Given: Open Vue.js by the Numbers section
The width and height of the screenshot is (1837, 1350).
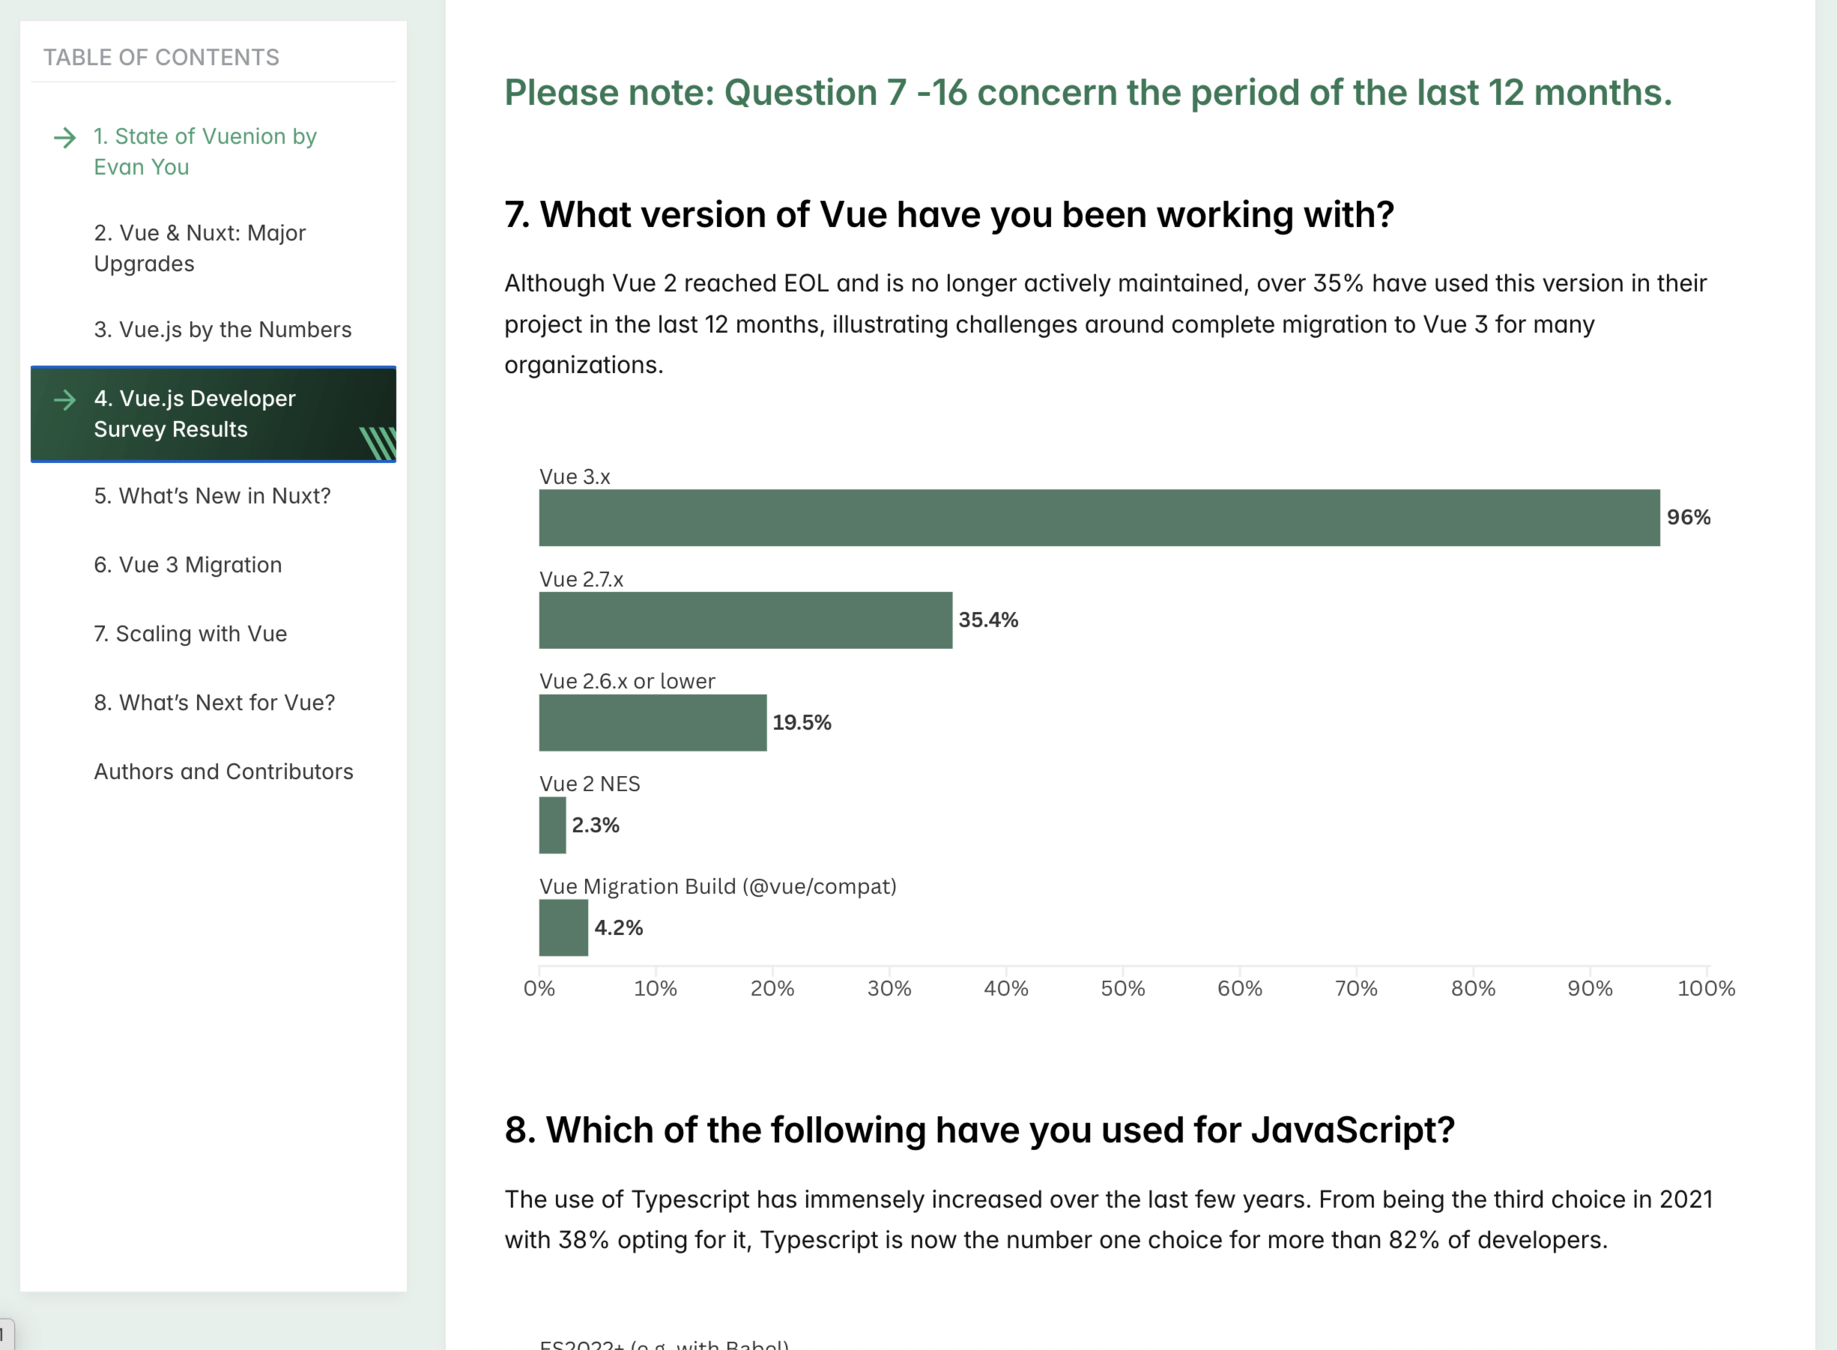Looking at the screenshot, I should click(x=222, y=330).
